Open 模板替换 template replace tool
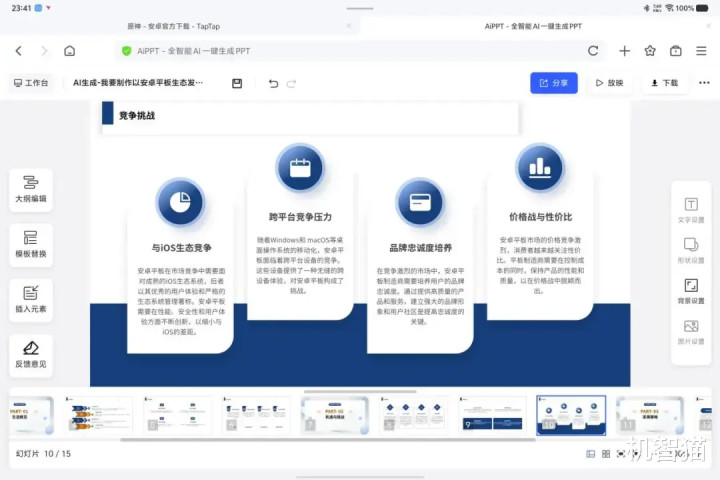The image size is (720, 480). tap(31, 245)
